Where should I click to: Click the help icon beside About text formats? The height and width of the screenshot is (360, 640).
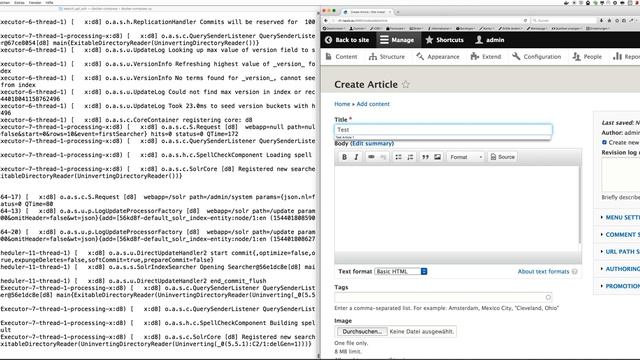click(x=575, y=271)
